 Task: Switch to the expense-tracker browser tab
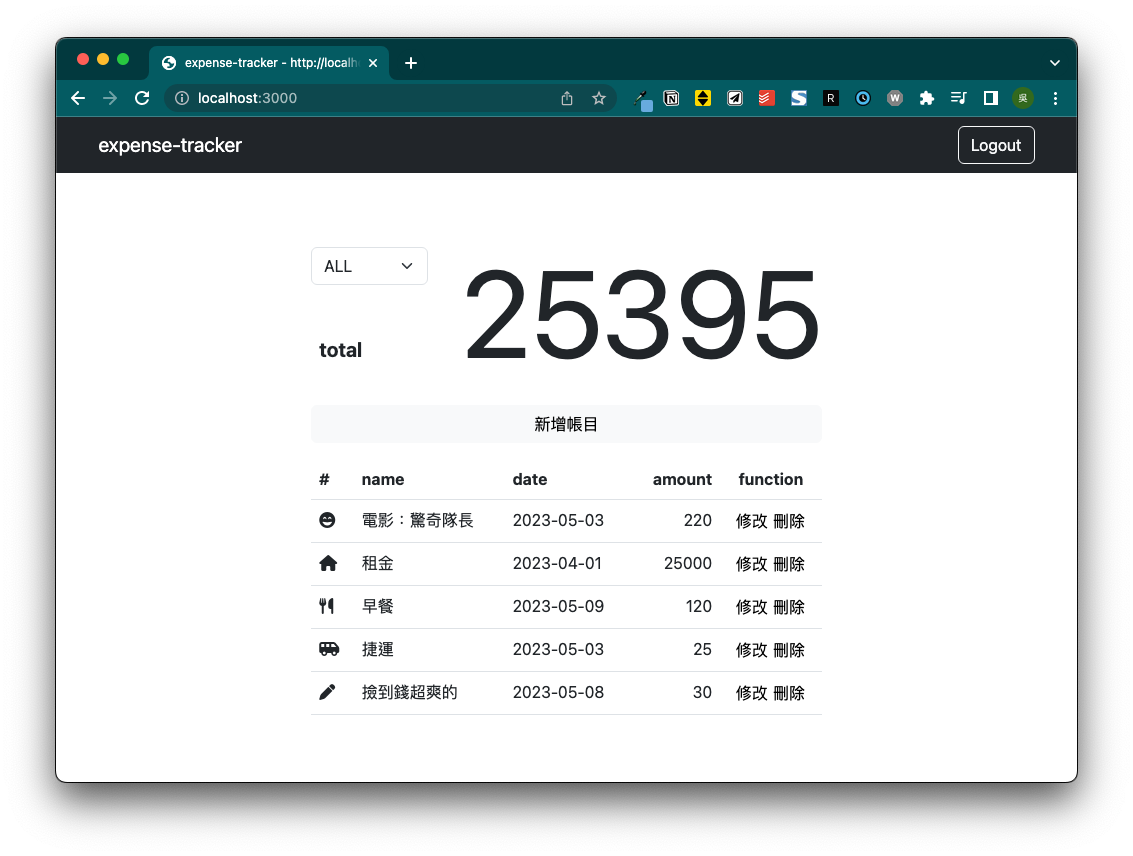265,62
